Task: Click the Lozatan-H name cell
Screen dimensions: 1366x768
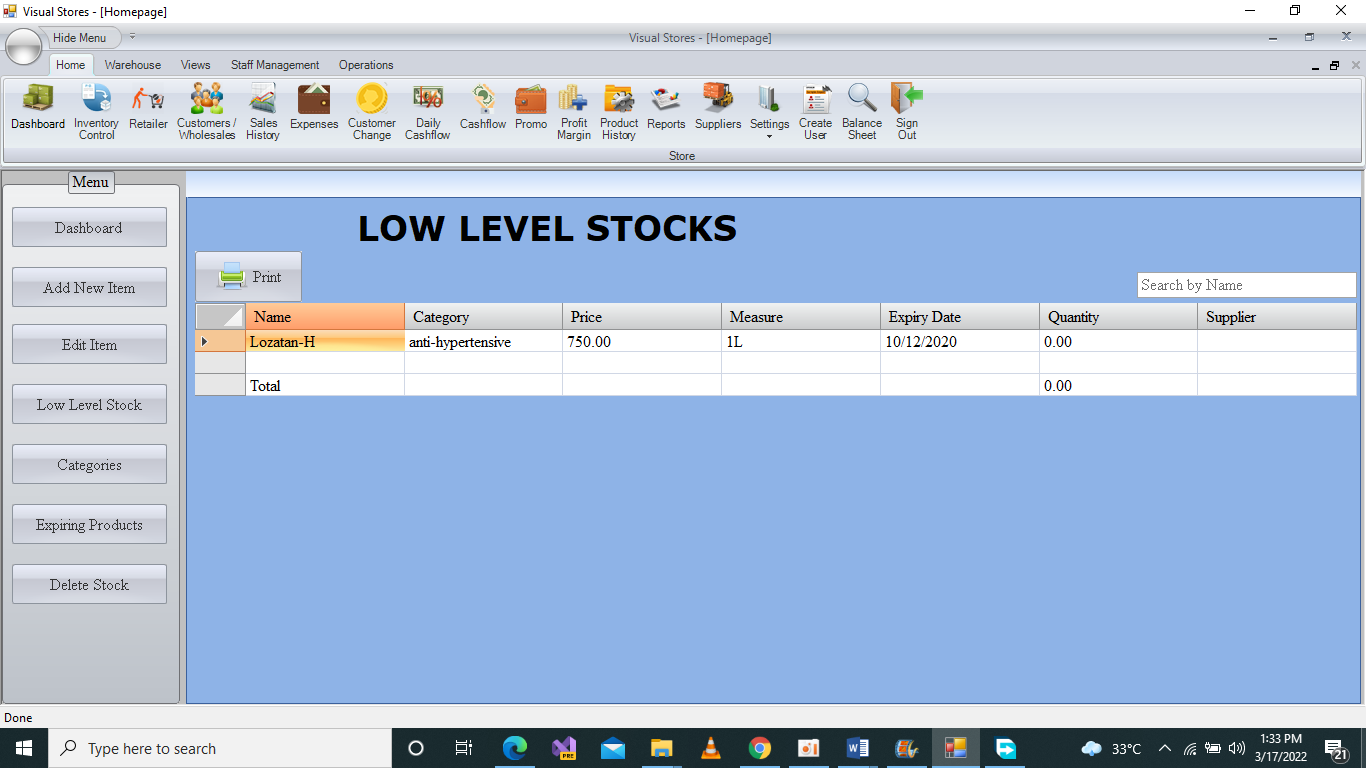Action: 325,341
